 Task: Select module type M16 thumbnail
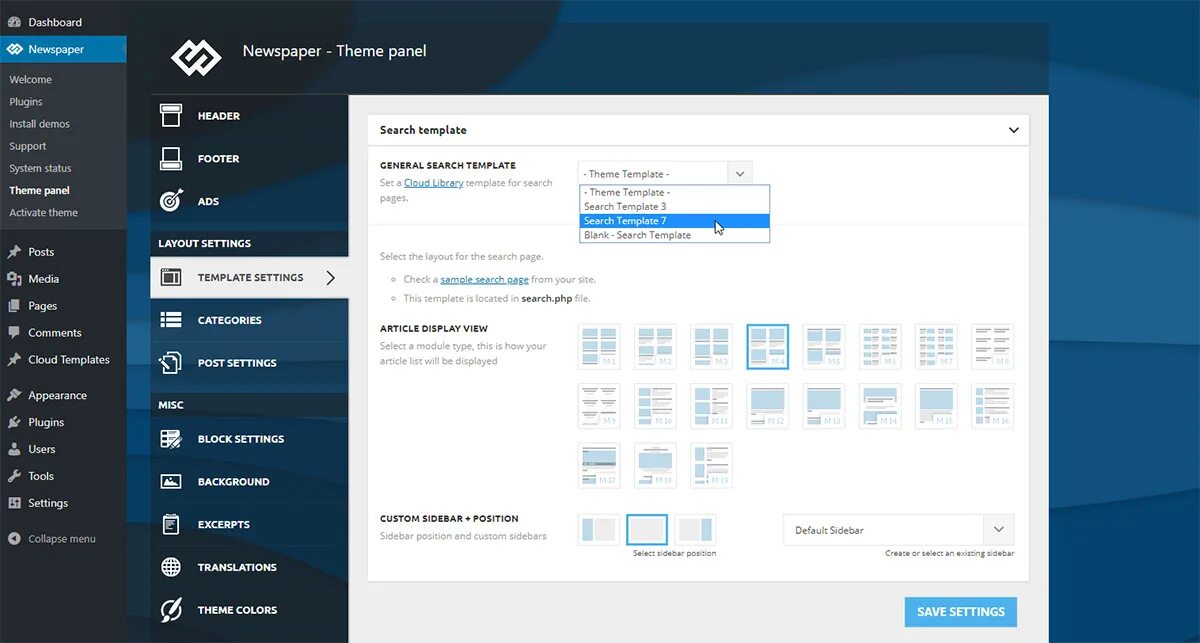point(992,406)
